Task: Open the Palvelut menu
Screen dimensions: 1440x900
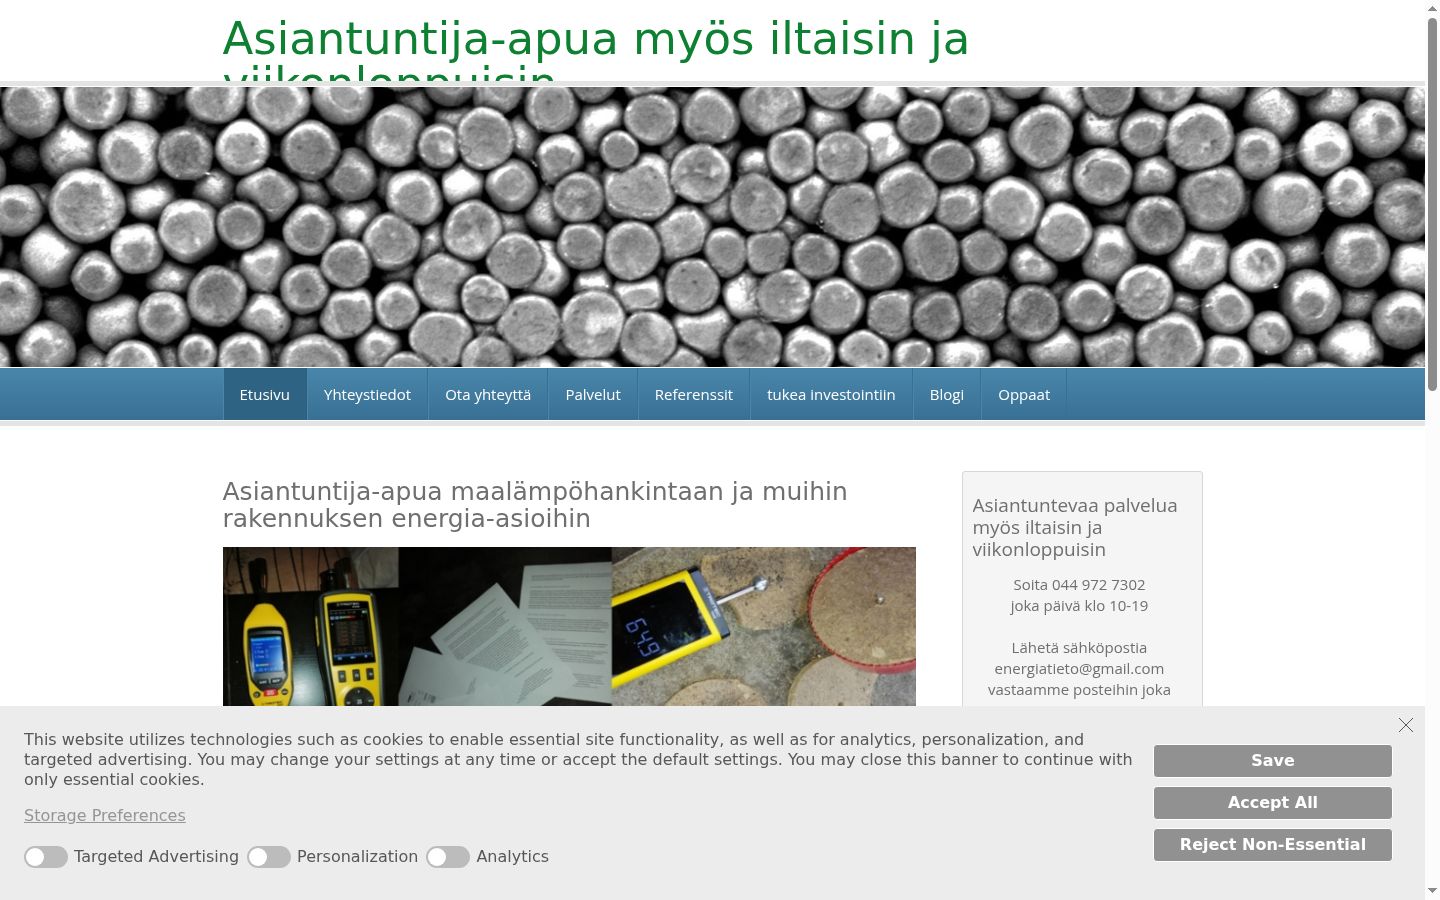Action: pyautogui.click(x=593, y=394)
